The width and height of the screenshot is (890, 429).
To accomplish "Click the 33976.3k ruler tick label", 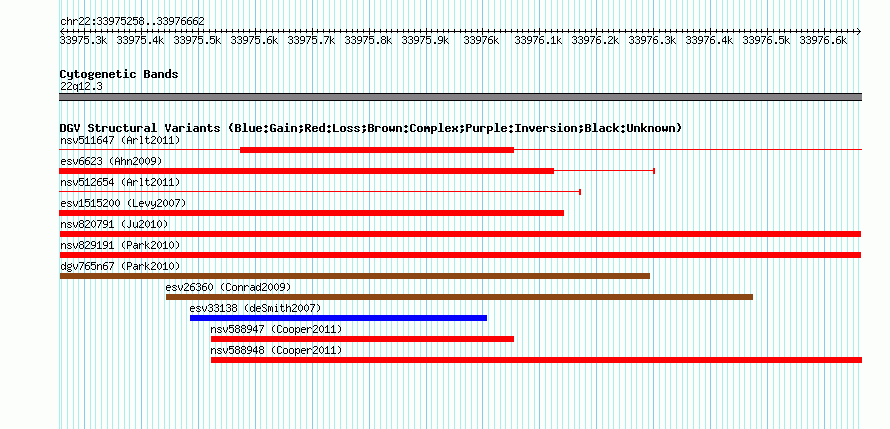I will tap(653, 40).
